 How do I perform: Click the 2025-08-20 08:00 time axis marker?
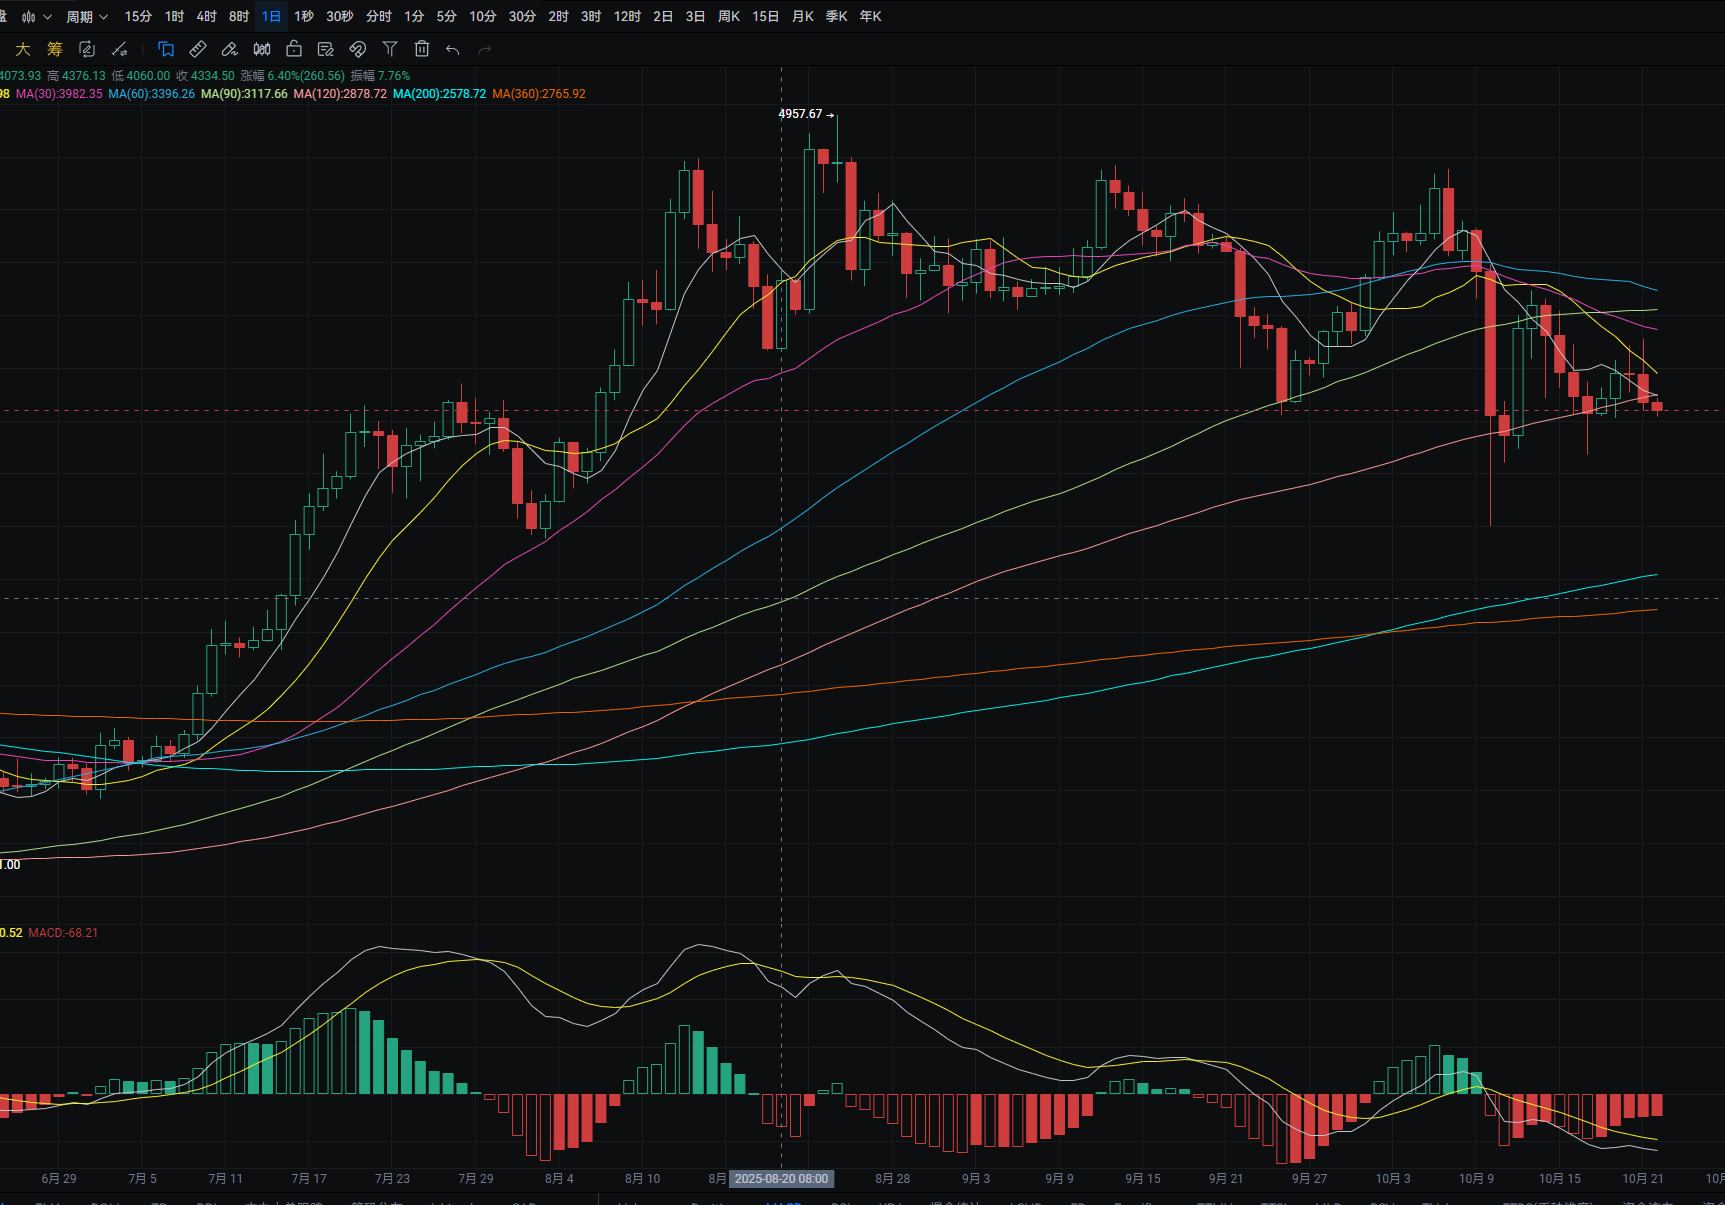click(x=781, y=1179)
